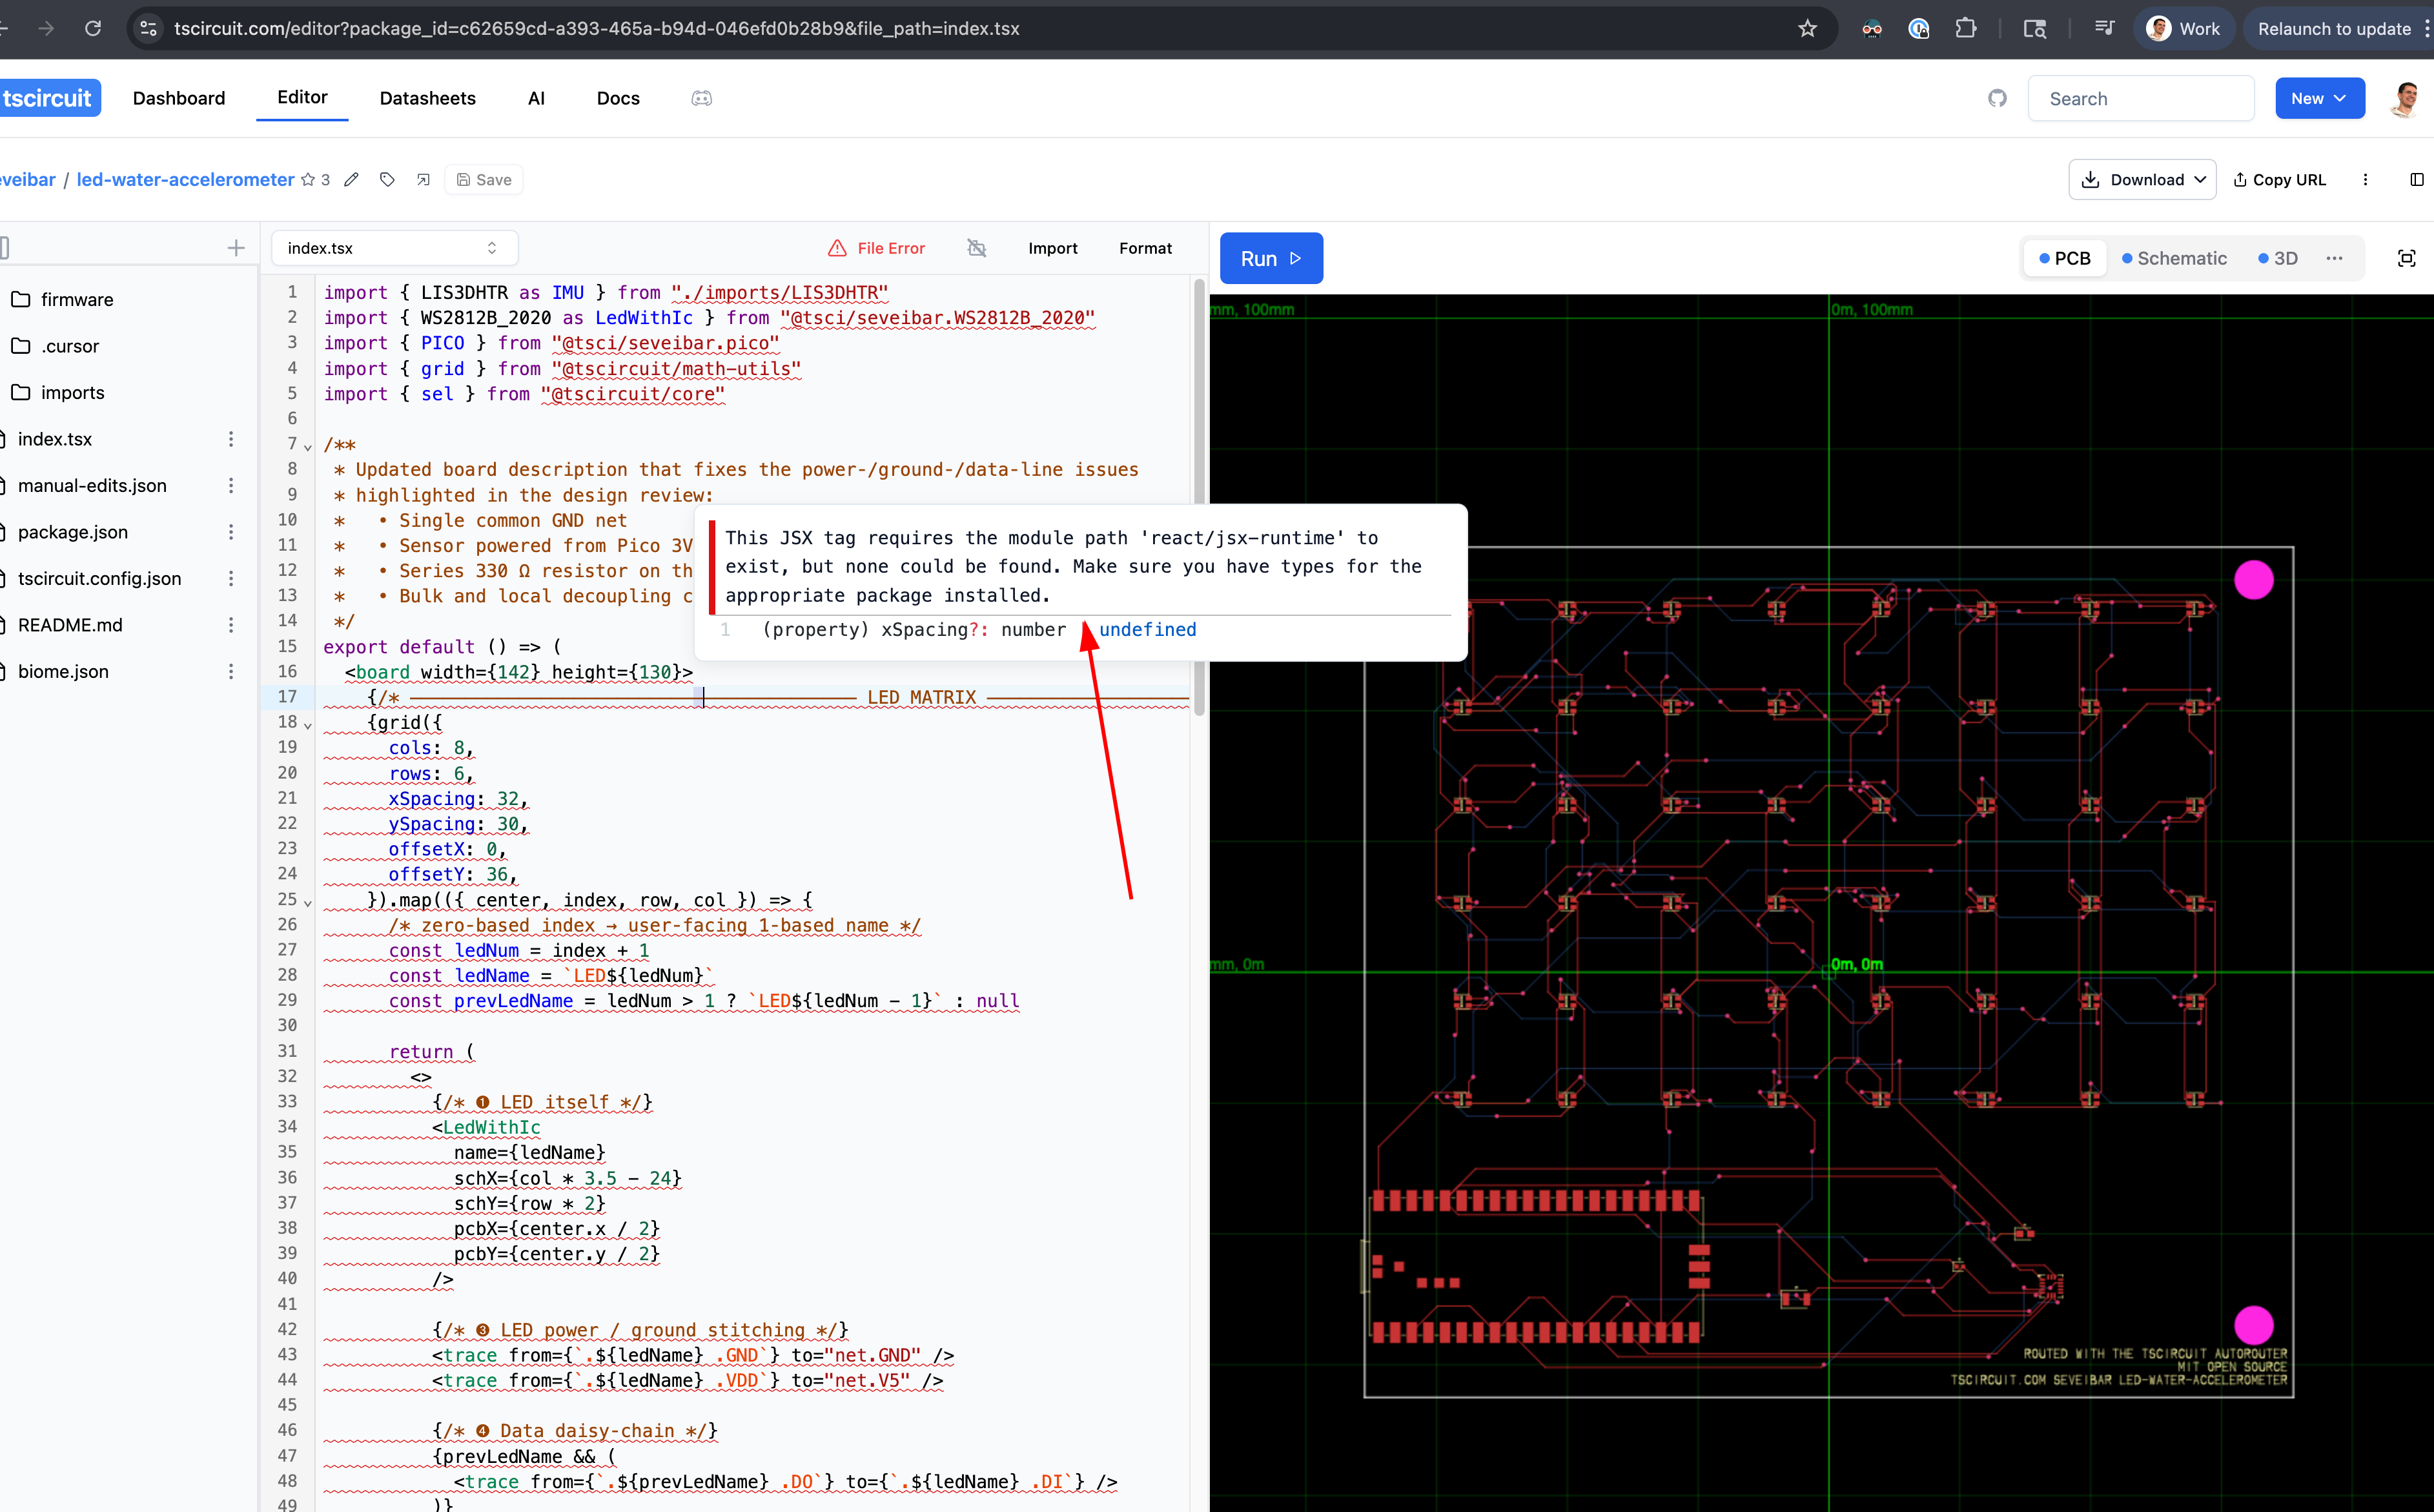Go to the Datasheets tab
Image resolution: width=2434 pixels, height=1512 pixels.
click(427, 98)
